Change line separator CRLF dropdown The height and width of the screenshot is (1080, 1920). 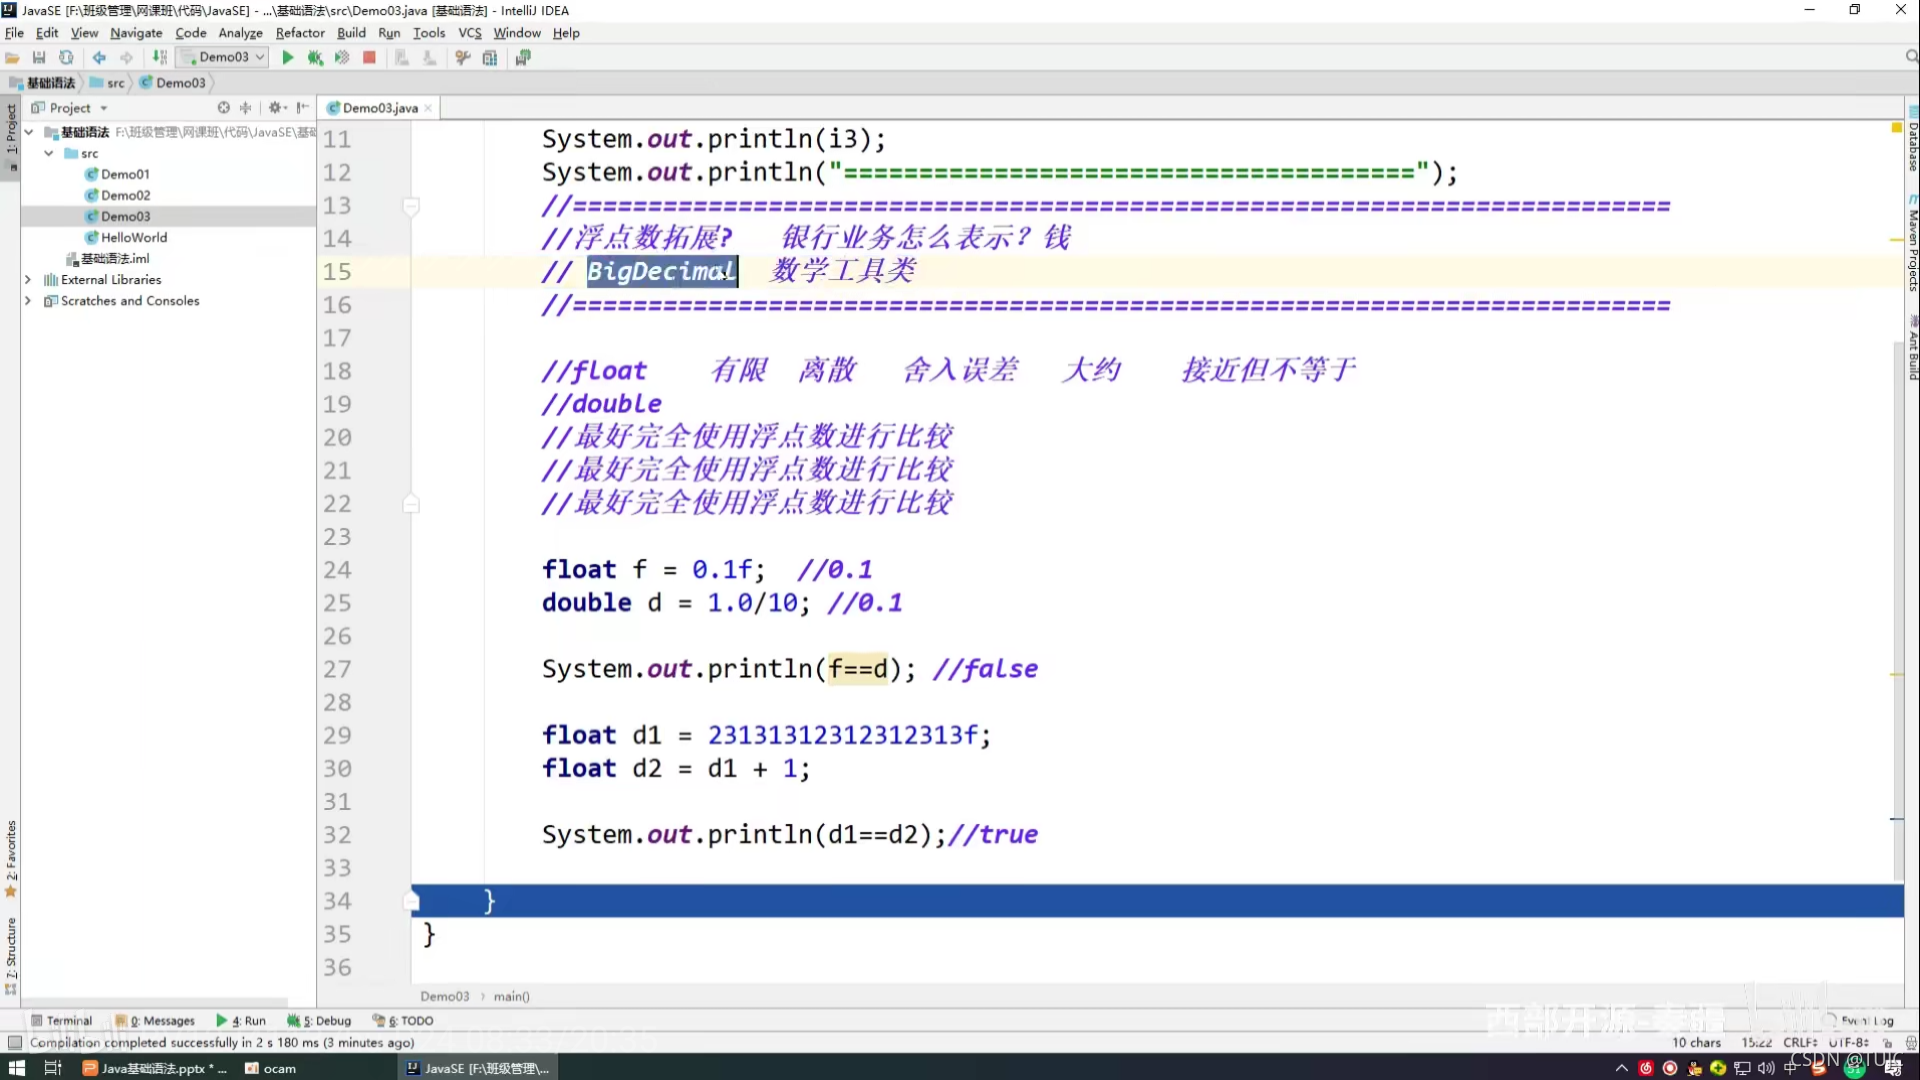pos(1800,1042)
